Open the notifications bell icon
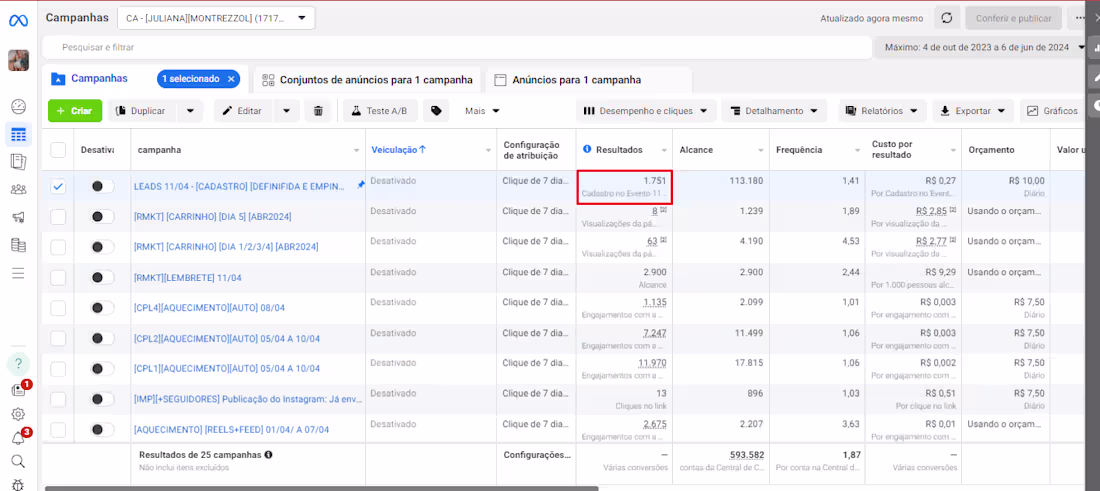Screen dimensions: 1100x491 coord(18,438)
